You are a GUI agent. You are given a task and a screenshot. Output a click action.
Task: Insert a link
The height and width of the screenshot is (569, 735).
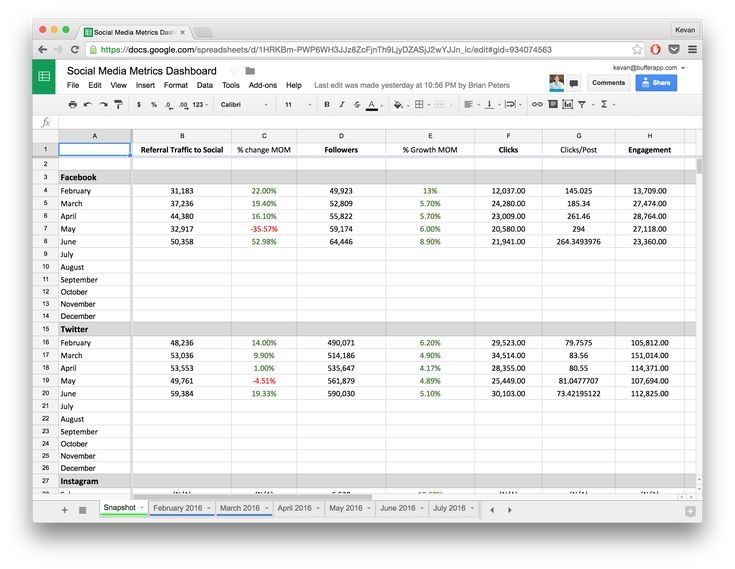coord(537,105)
